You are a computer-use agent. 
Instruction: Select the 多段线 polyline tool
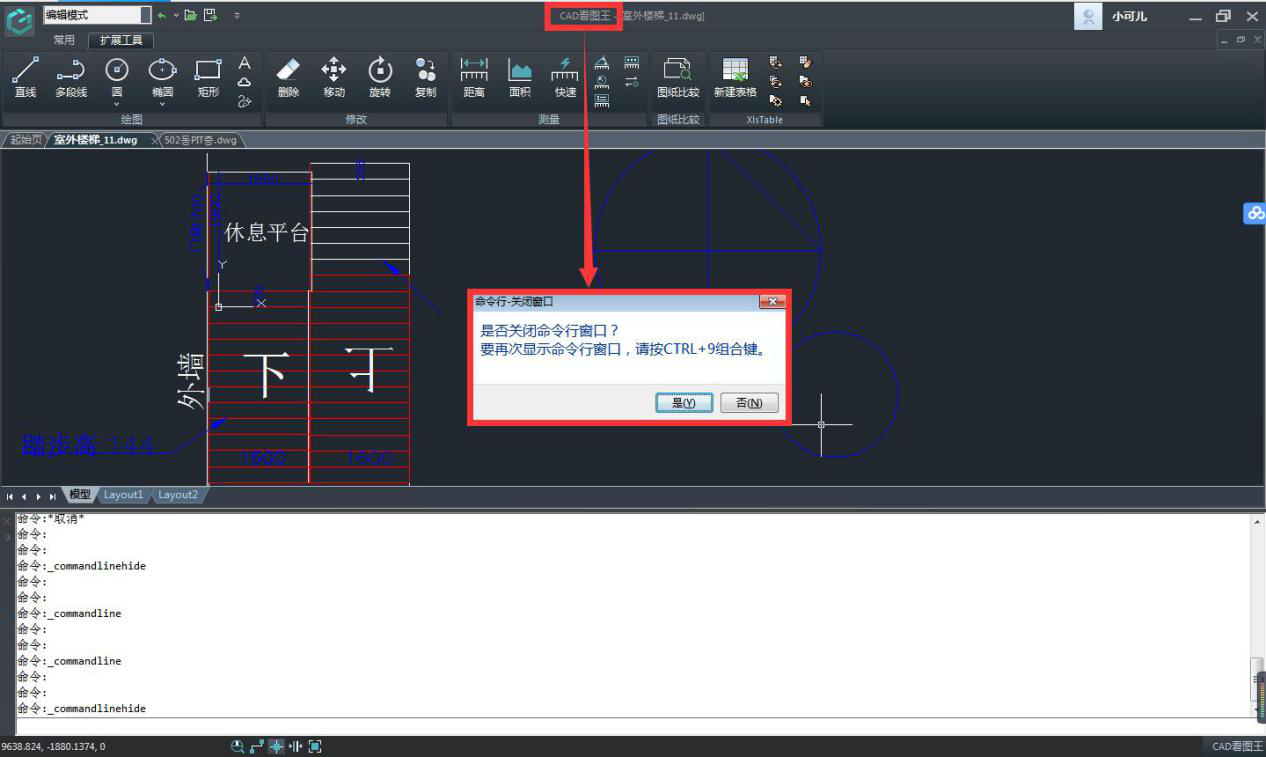tap(71, 78)
